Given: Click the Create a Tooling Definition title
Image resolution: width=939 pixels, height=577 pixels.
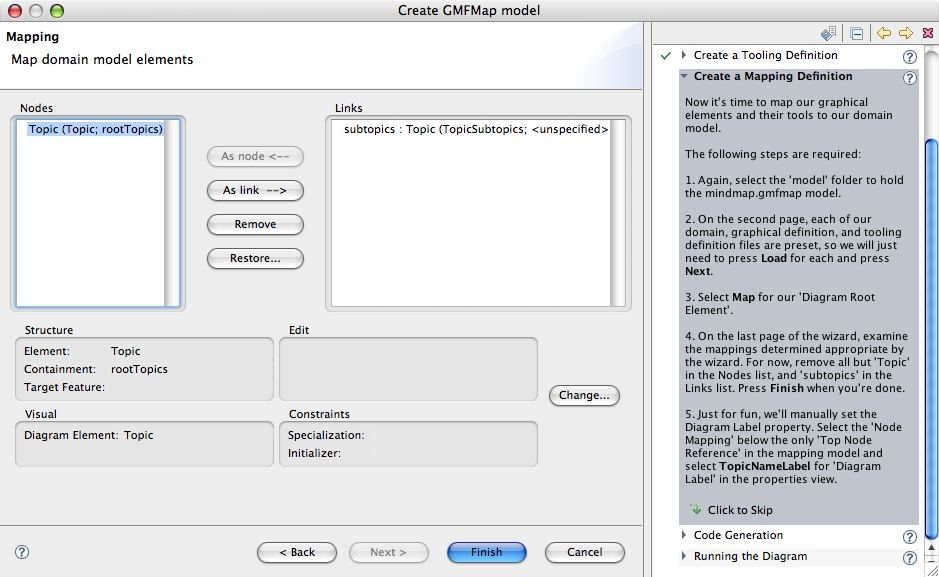Looking at the screenshot, I should coord(765,55).
